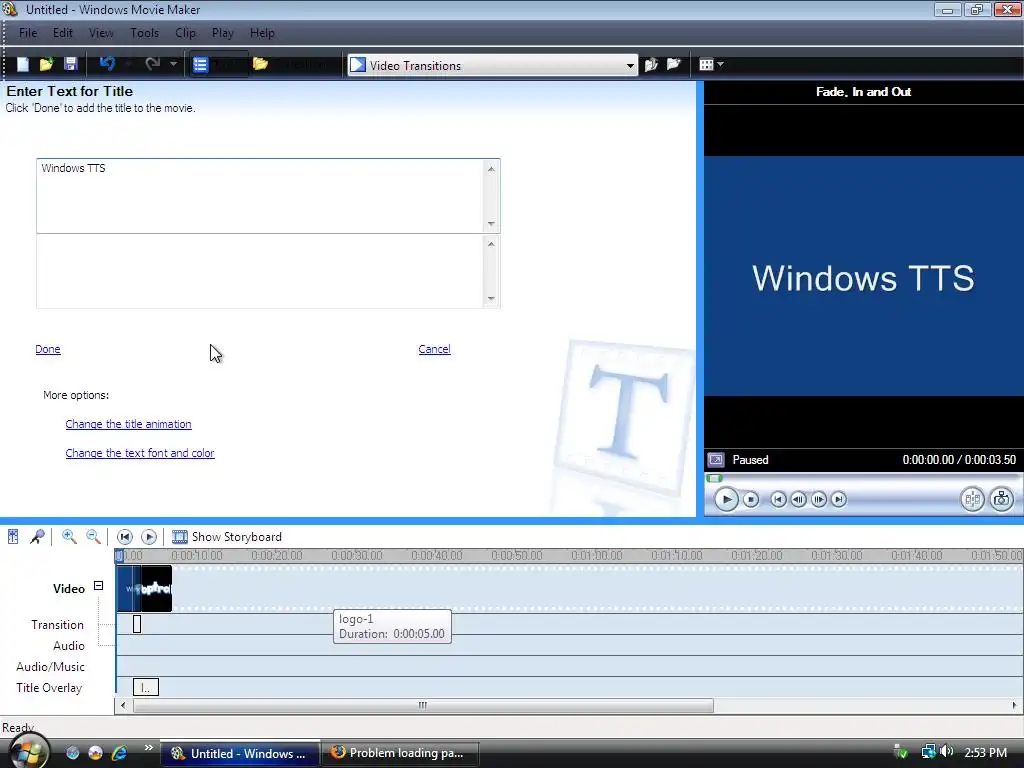Create a new project with New icon
1024x768 pixels.
tap(23, 64)
